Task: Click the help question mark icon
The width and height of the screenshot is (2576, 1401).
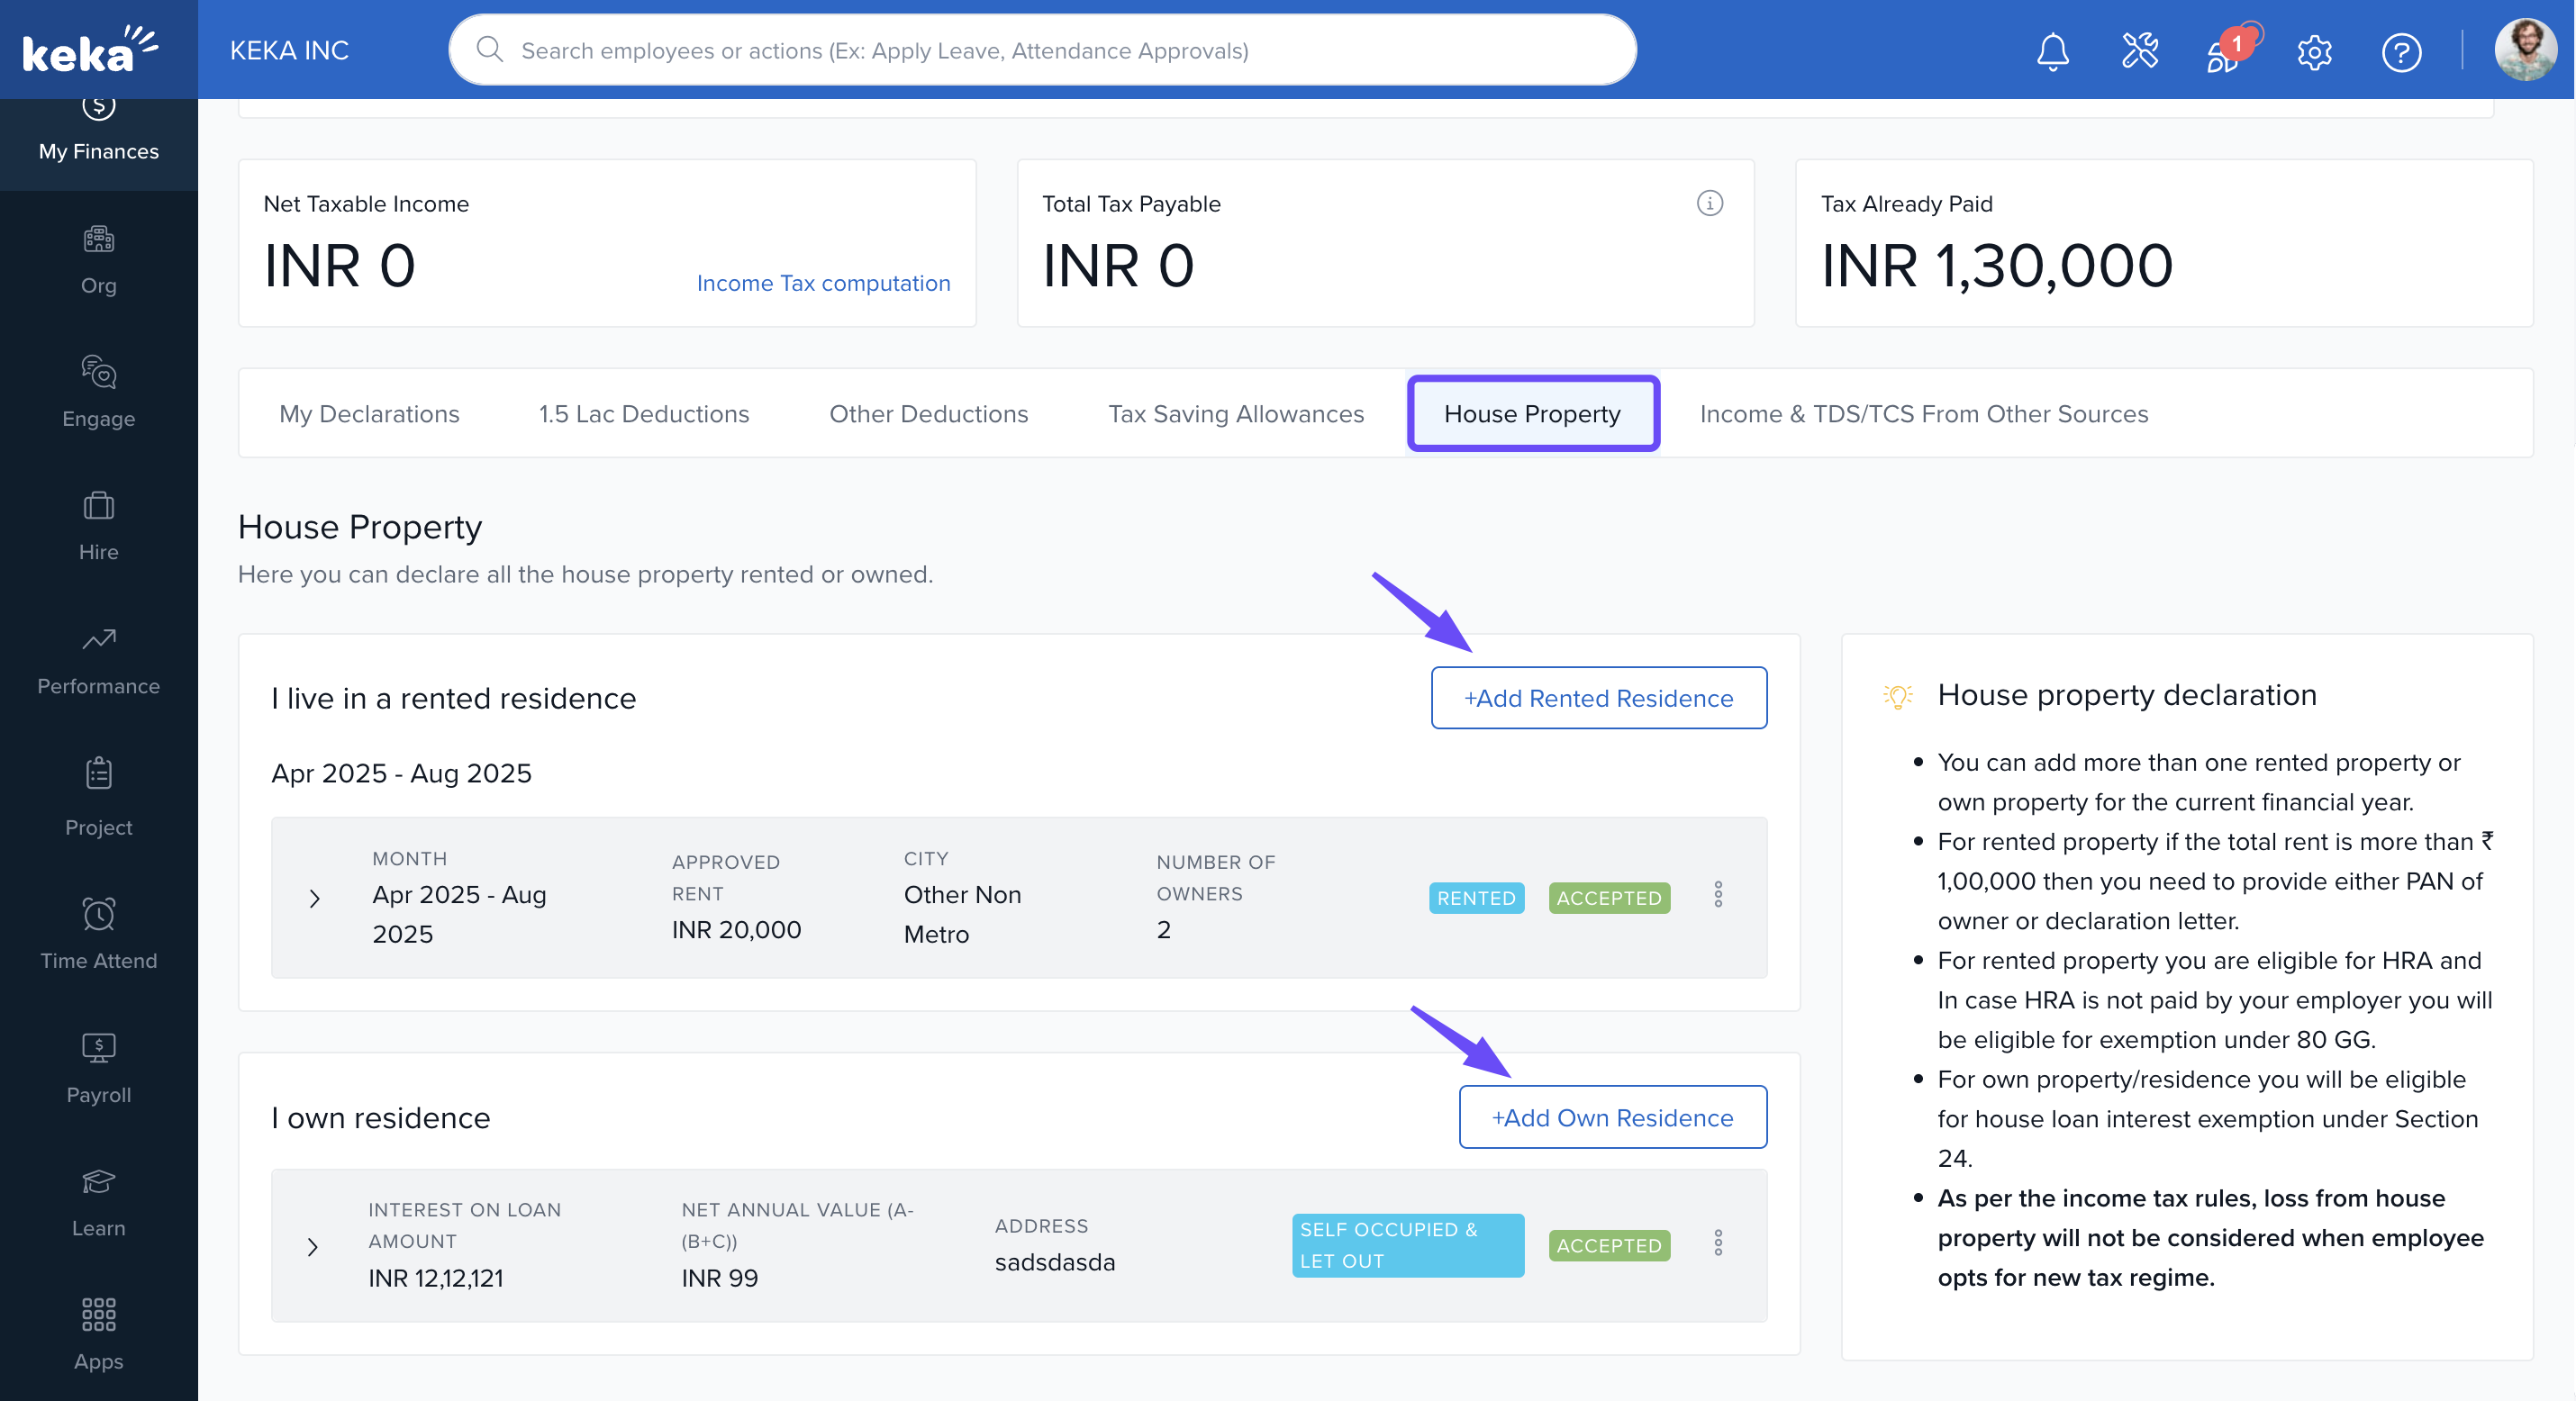Action: [x=2400, y=51]
